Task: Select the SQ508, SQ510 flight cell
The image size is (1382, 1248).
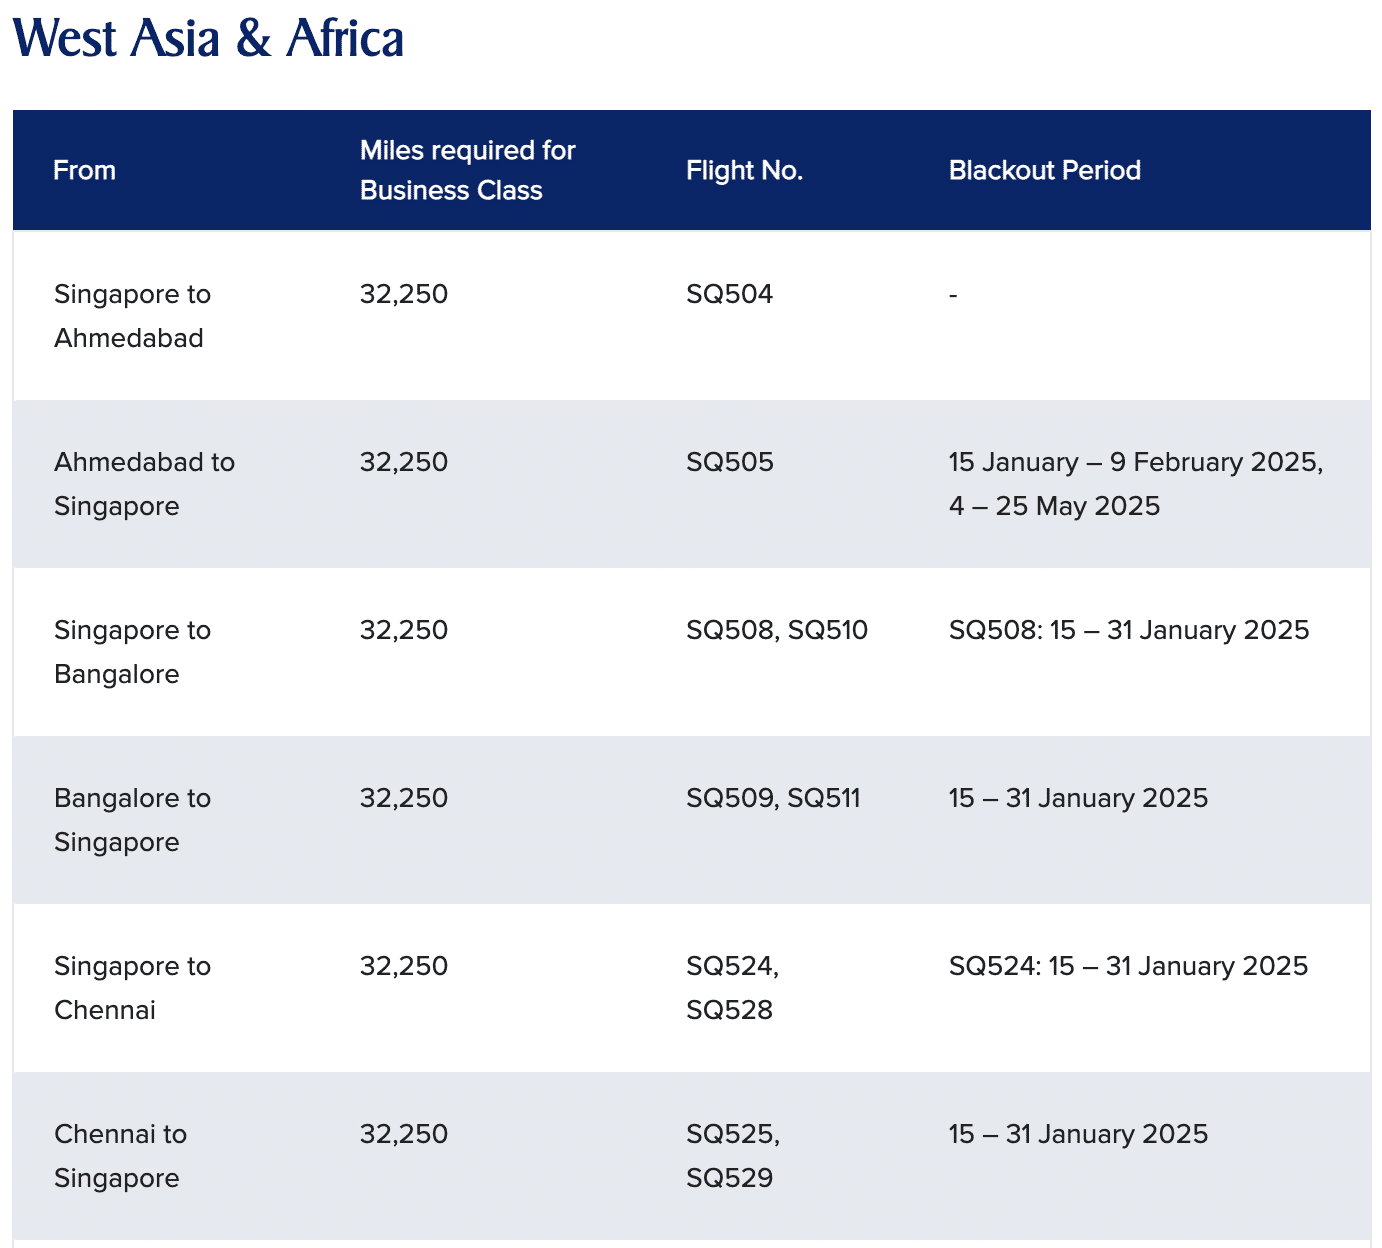Action: [x=776, y=630]
